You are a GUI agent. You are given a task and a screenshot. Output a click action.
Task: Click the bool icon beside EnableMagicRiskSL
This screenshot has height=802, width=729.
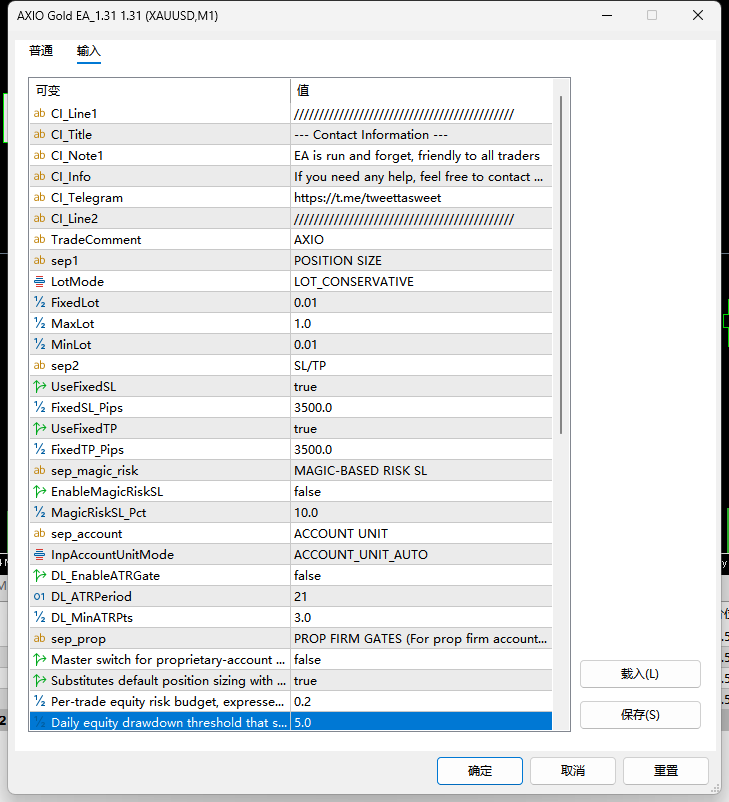39,491
